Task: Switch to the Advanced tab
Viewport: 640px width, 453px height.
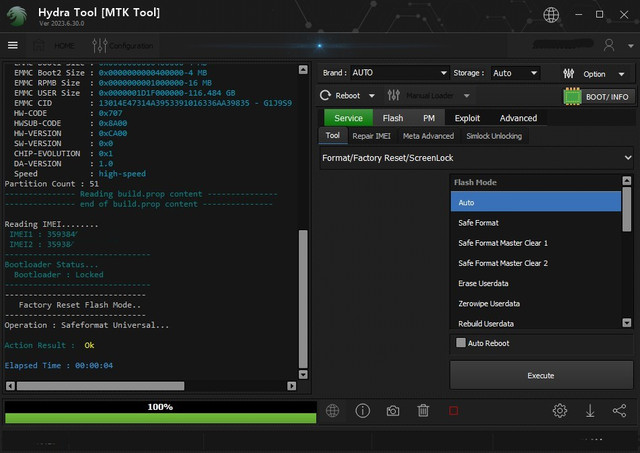Action: coord(518,118)
